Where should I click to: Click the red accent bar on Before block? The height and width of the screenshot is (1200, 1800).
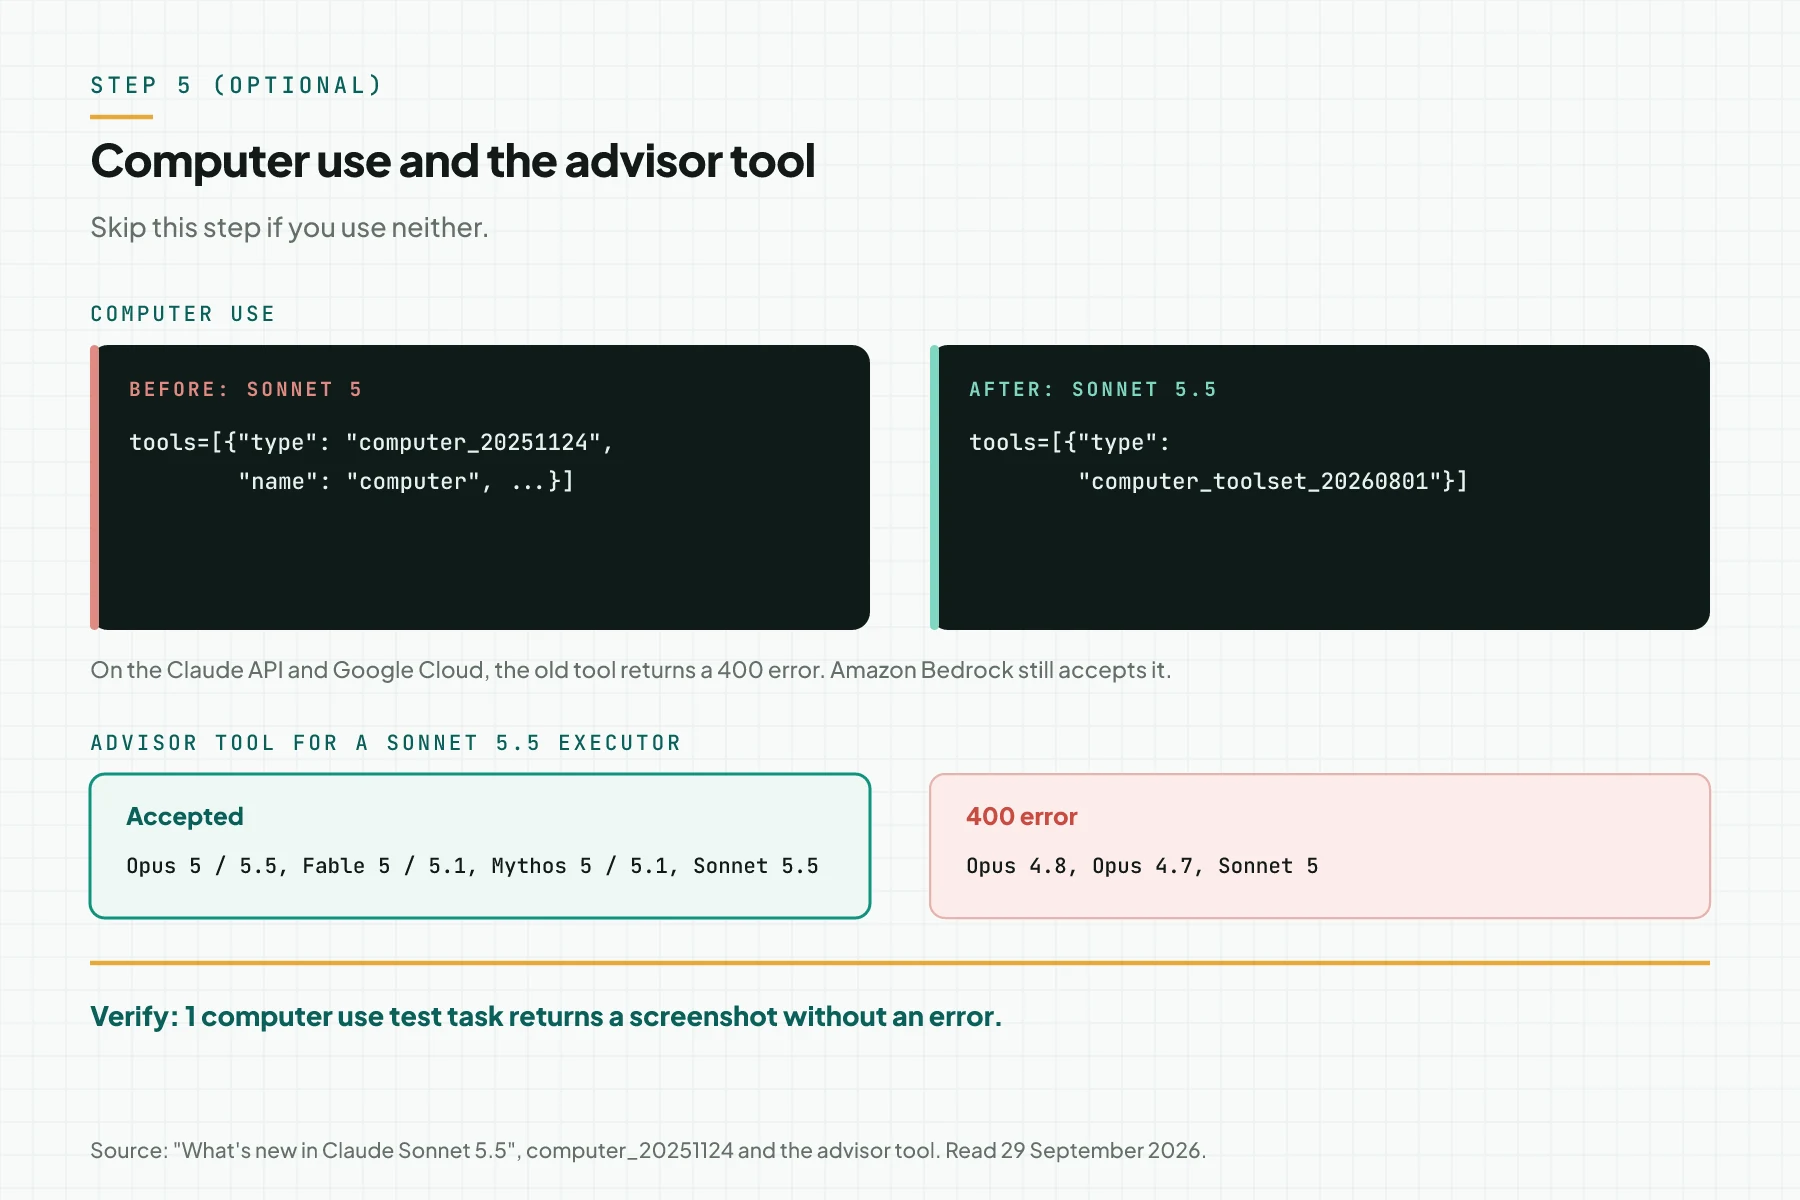(94, 487)
